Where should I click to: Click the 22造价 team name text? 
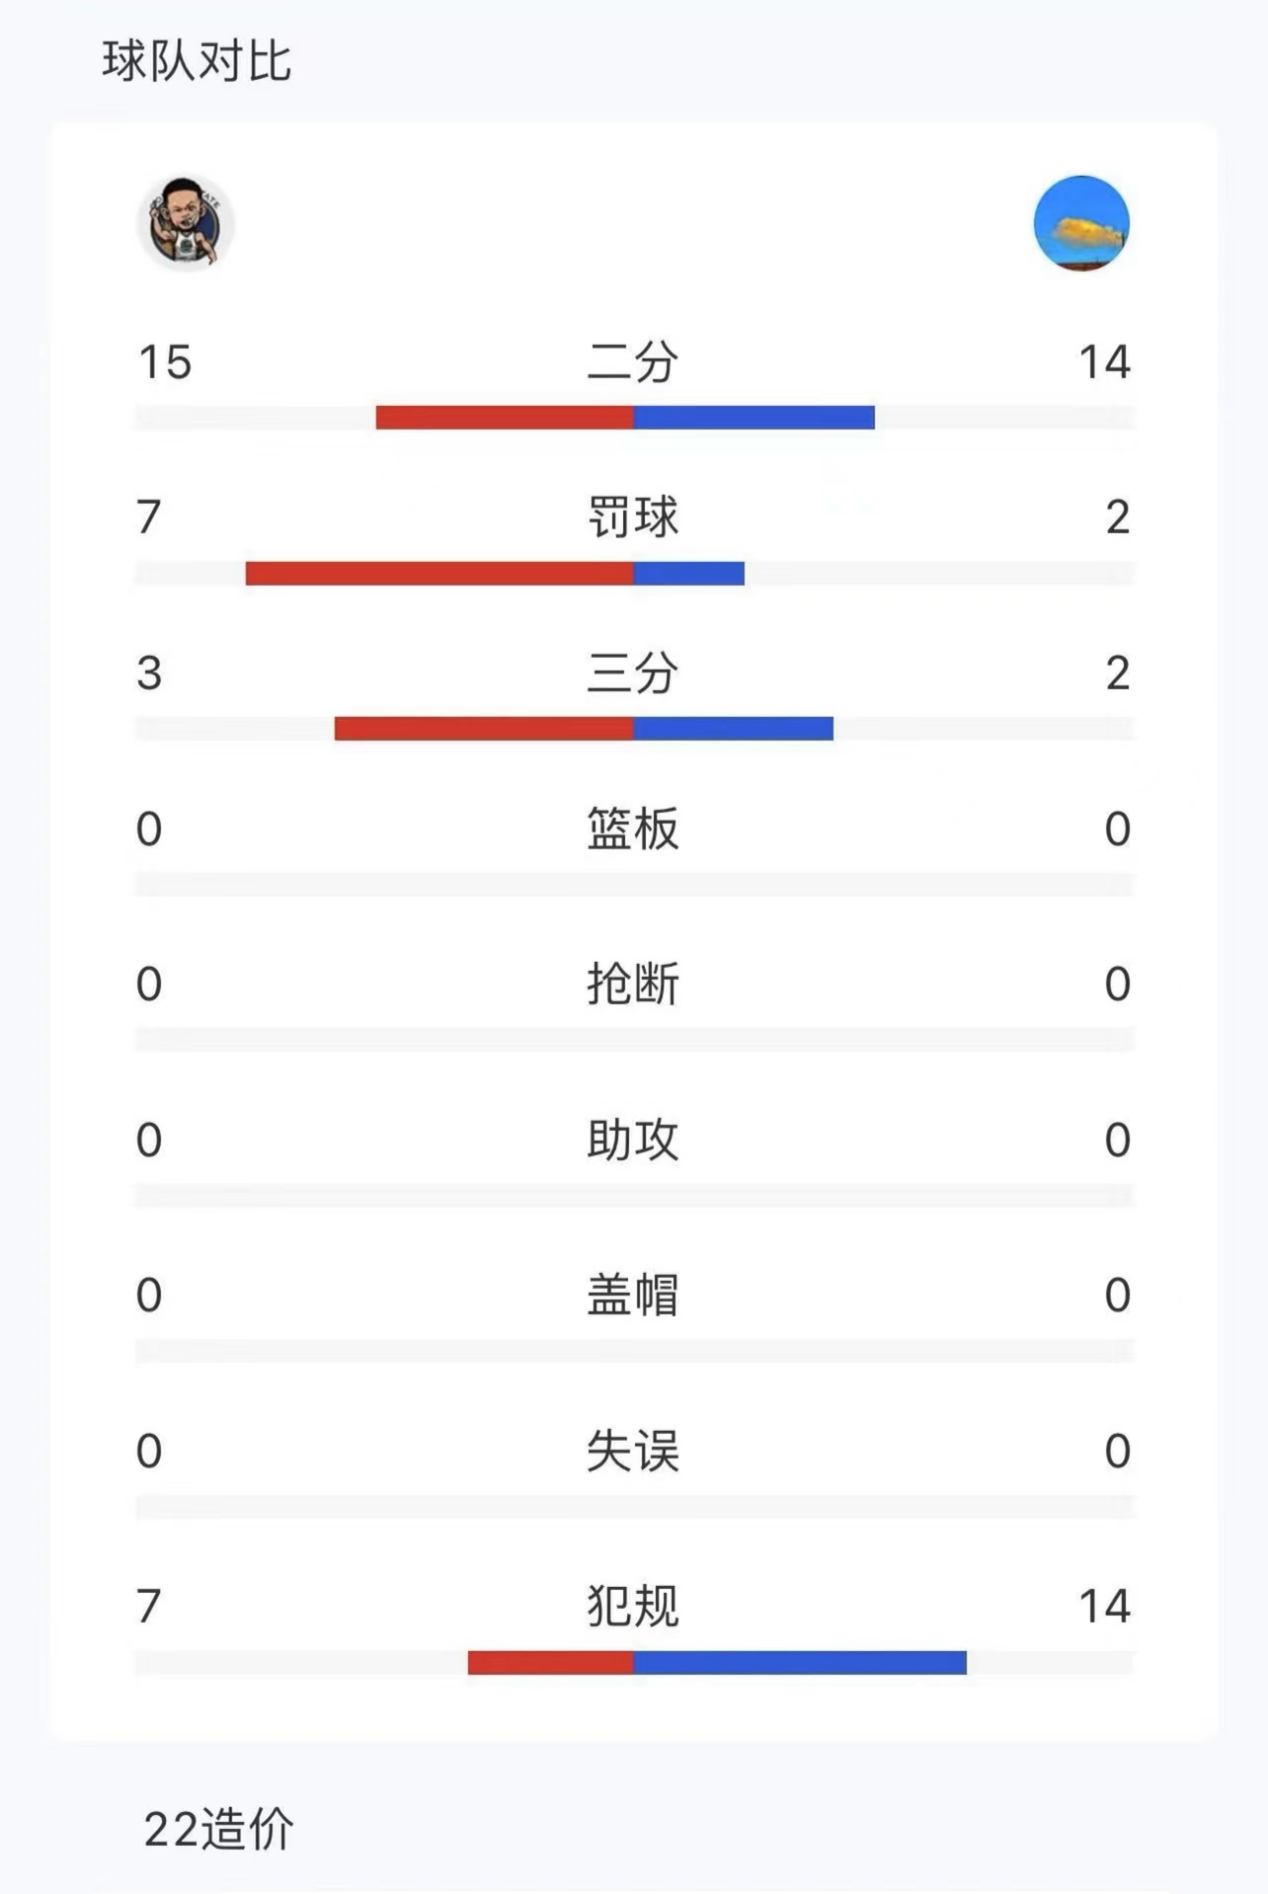(219, 1830)
